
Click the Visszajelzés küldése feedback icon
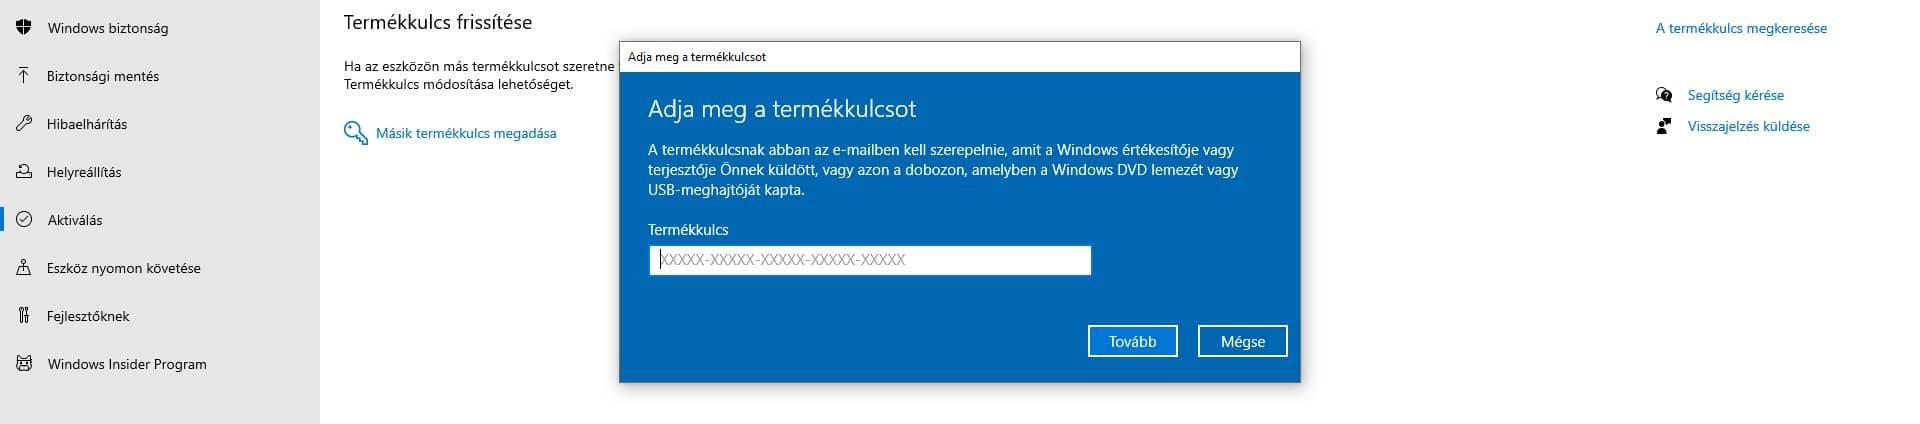tap(1664, 126)
